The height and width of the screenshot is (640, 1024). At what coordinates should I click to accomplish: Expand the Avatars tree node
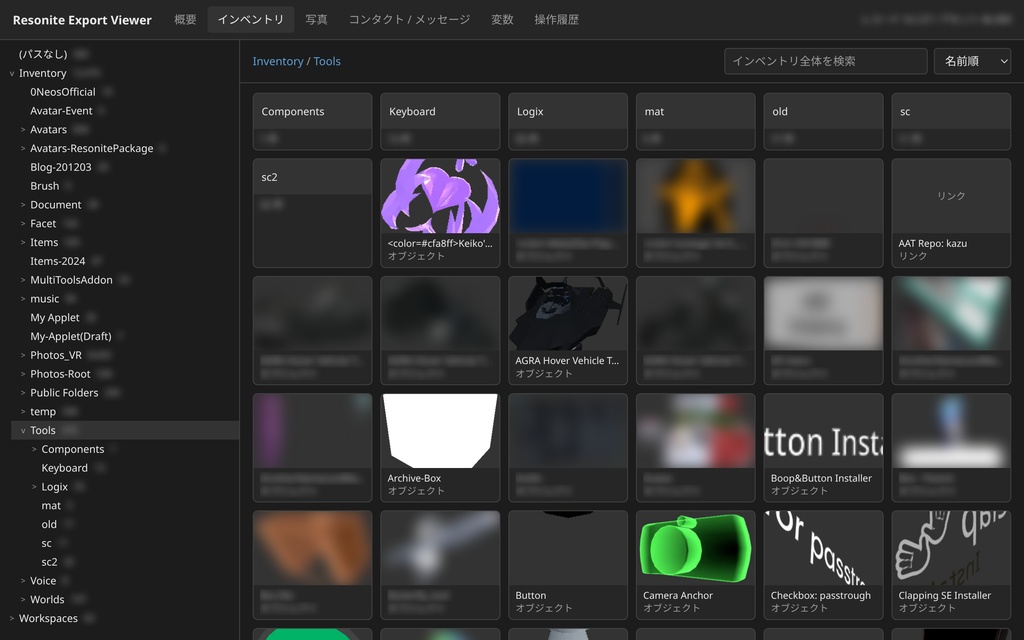point(23,130)
